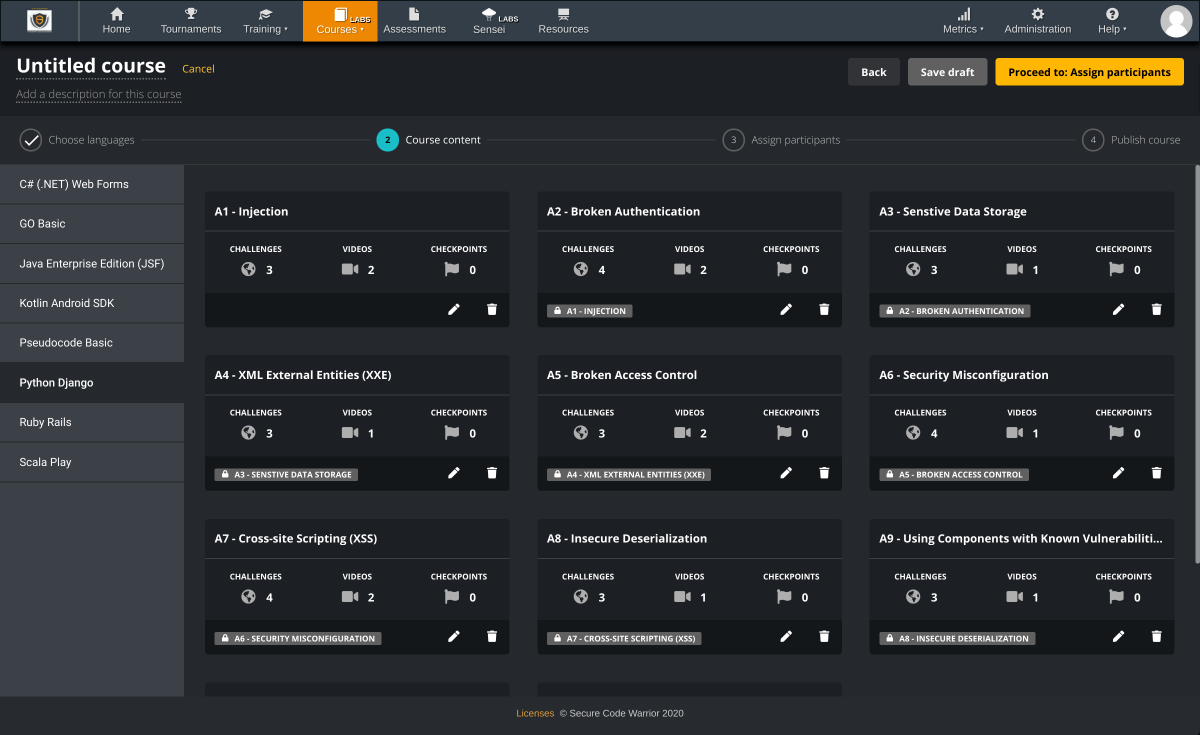Click the Secure Code Warrior shield logo
Screen dimensions: 1200x735
pos(39,20)
